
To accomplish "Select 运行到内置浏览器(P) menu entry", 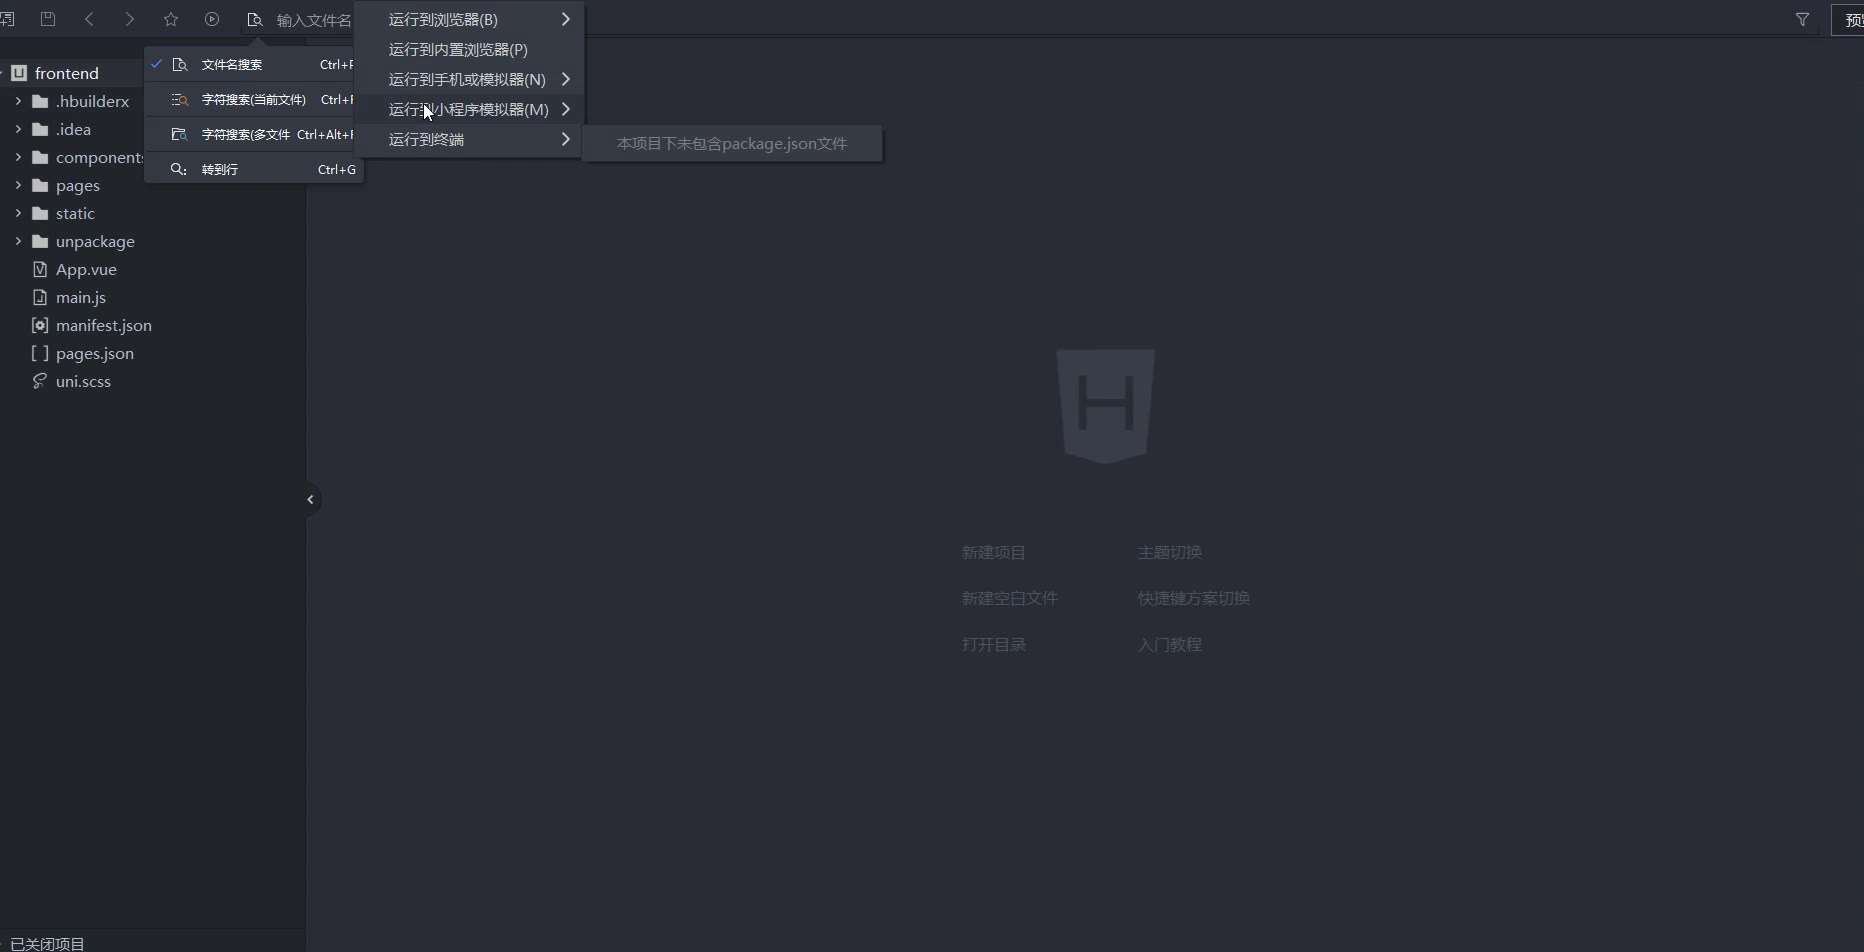I will click(x=469, y=49).
